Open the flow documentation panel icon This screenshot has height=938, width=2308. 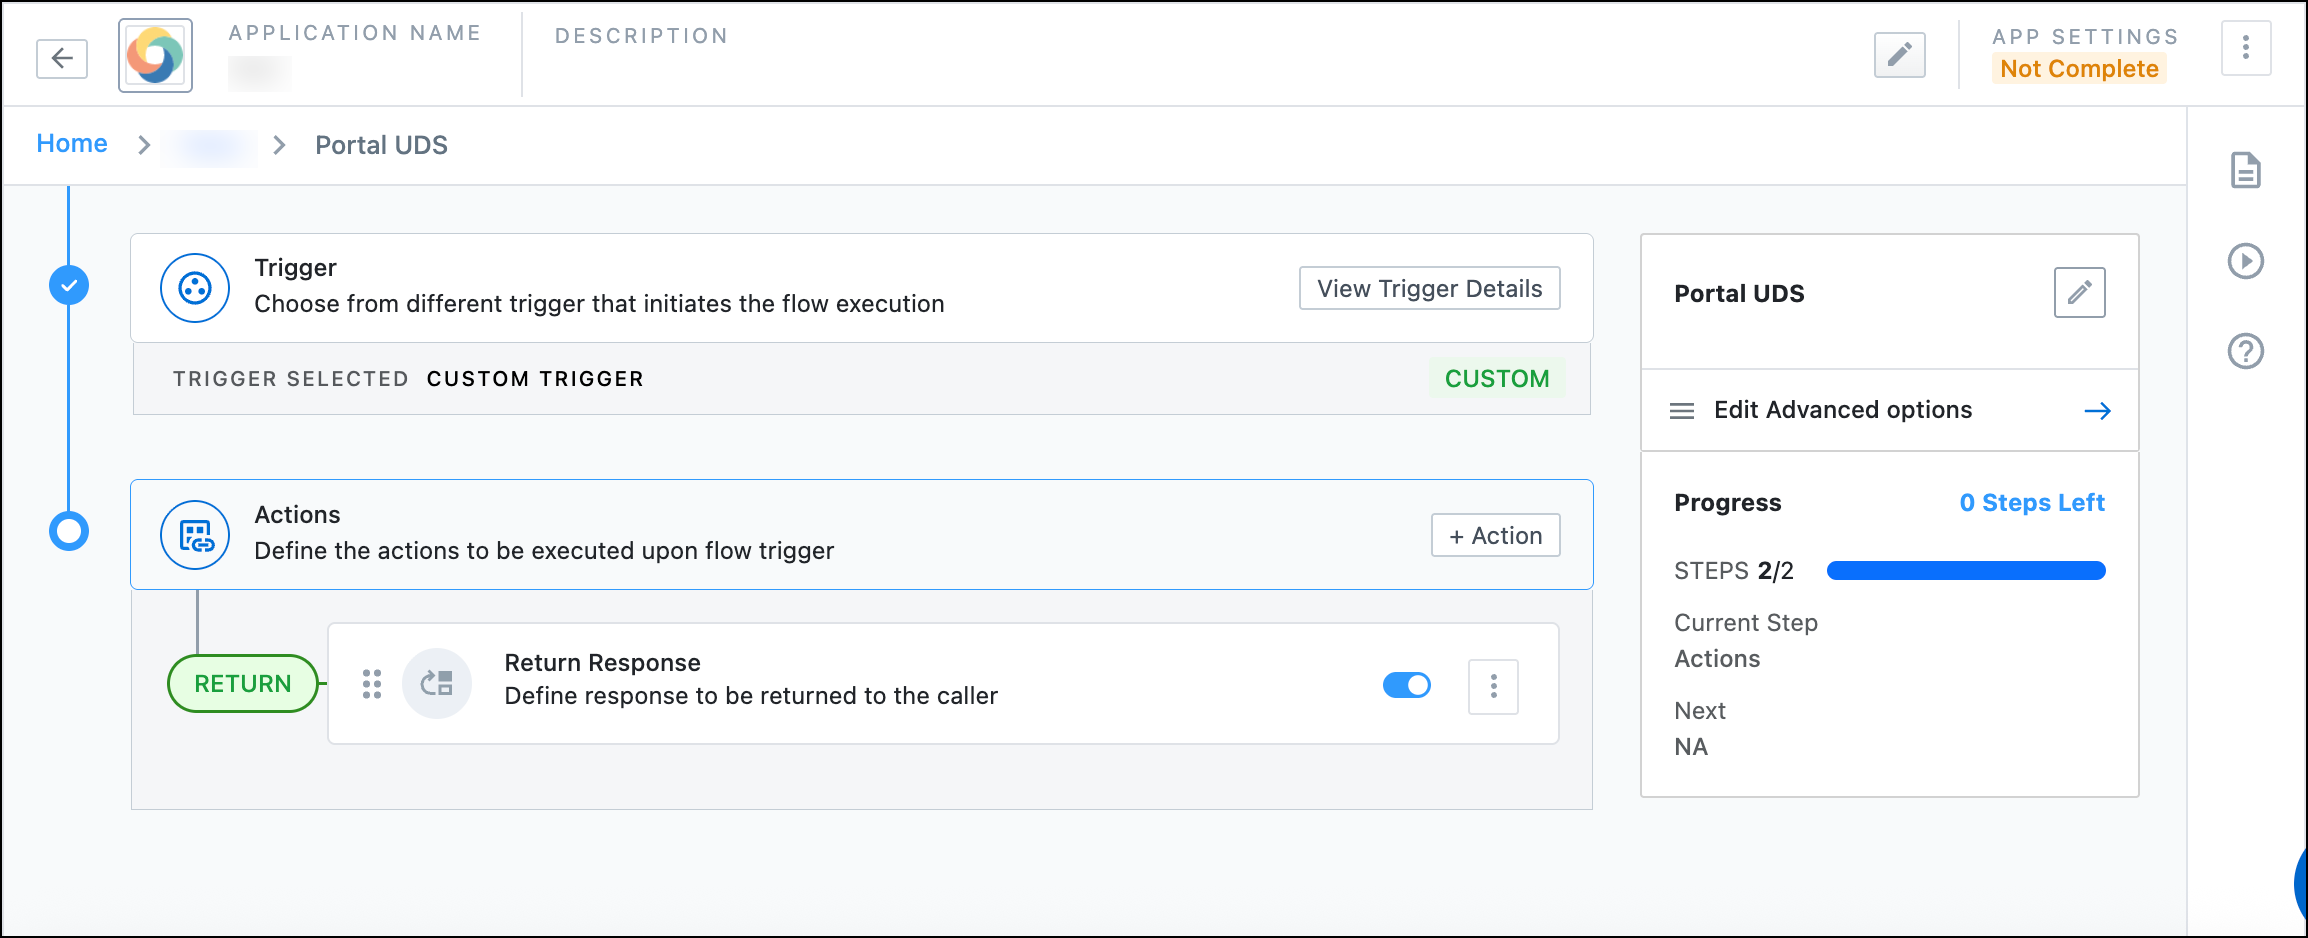[2245, 170]
